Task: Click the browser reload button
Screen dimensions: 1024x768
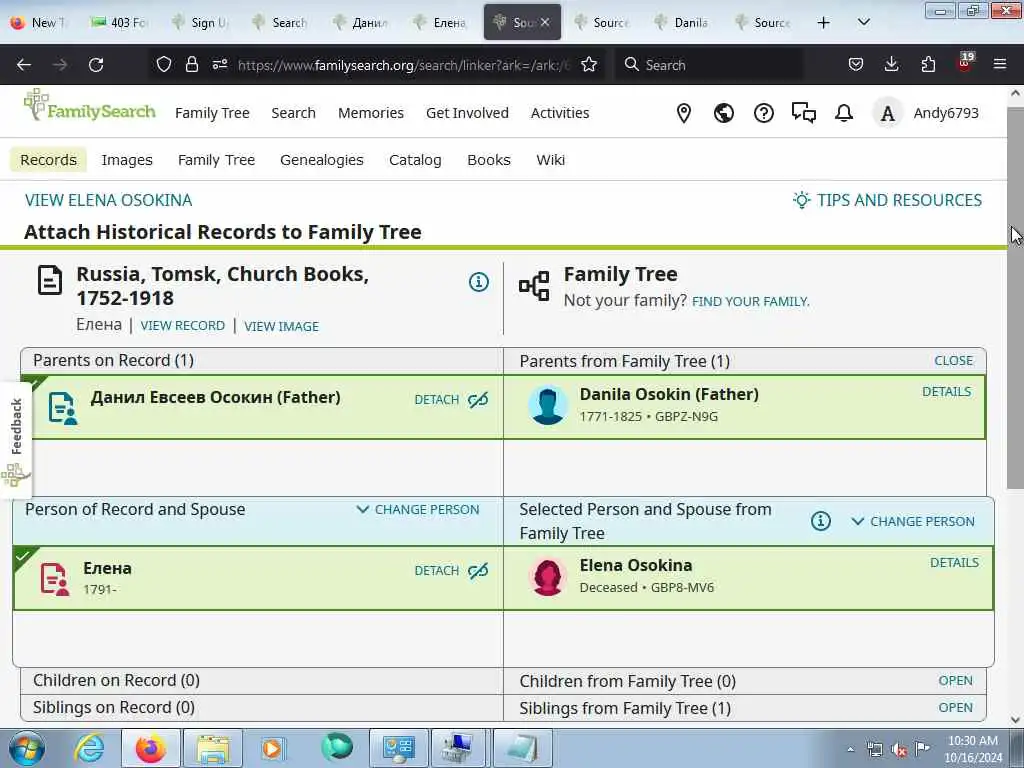Action: point(96,64)
